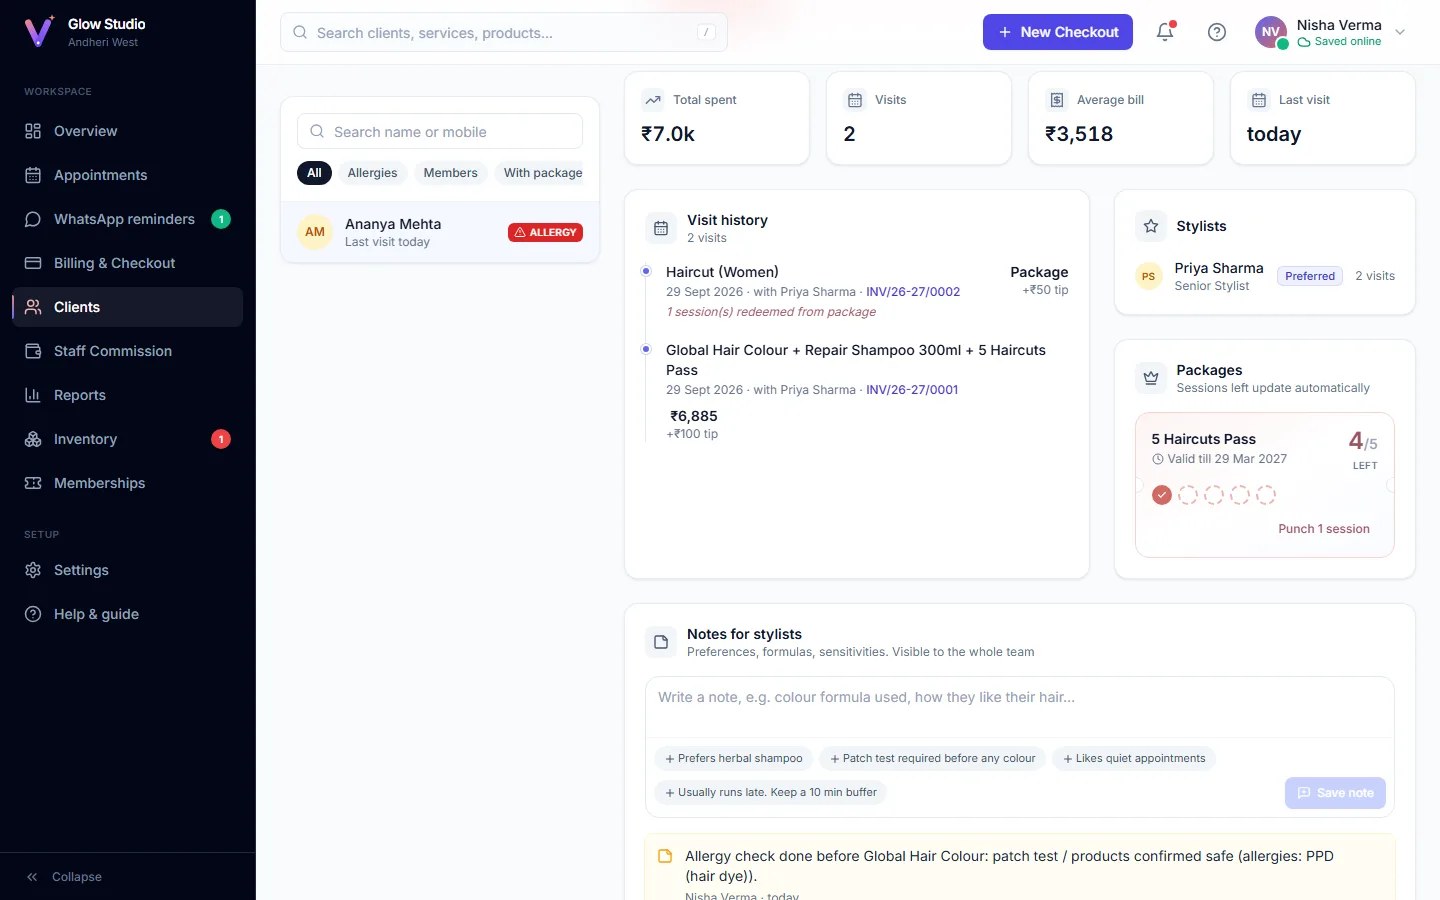Open the help question mark icon
Viewport: 1440px width, 900px height.
pyautogui.click(x=1217, y=32)
